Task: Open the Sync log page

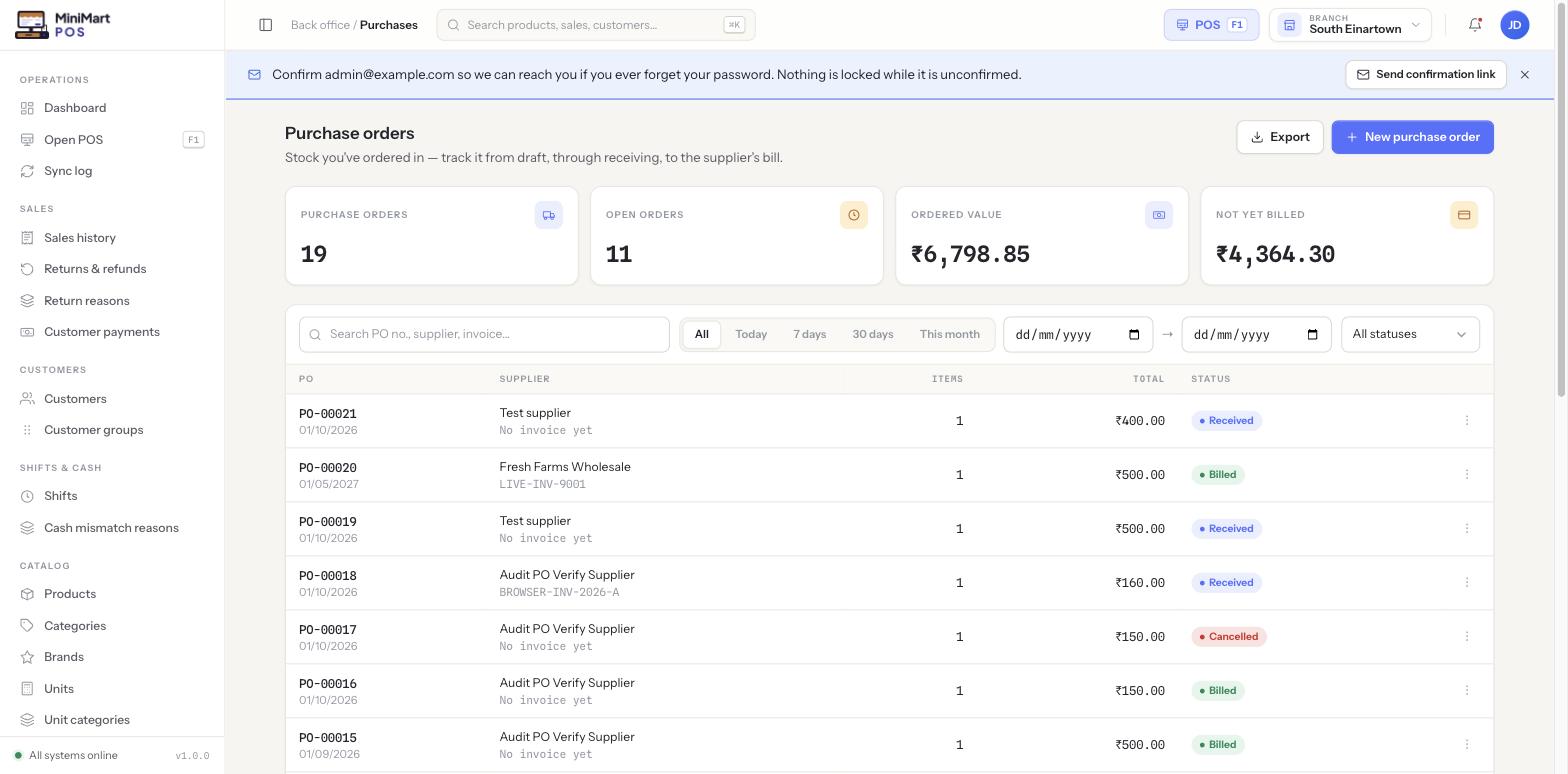Action: [x=112, y=171]
